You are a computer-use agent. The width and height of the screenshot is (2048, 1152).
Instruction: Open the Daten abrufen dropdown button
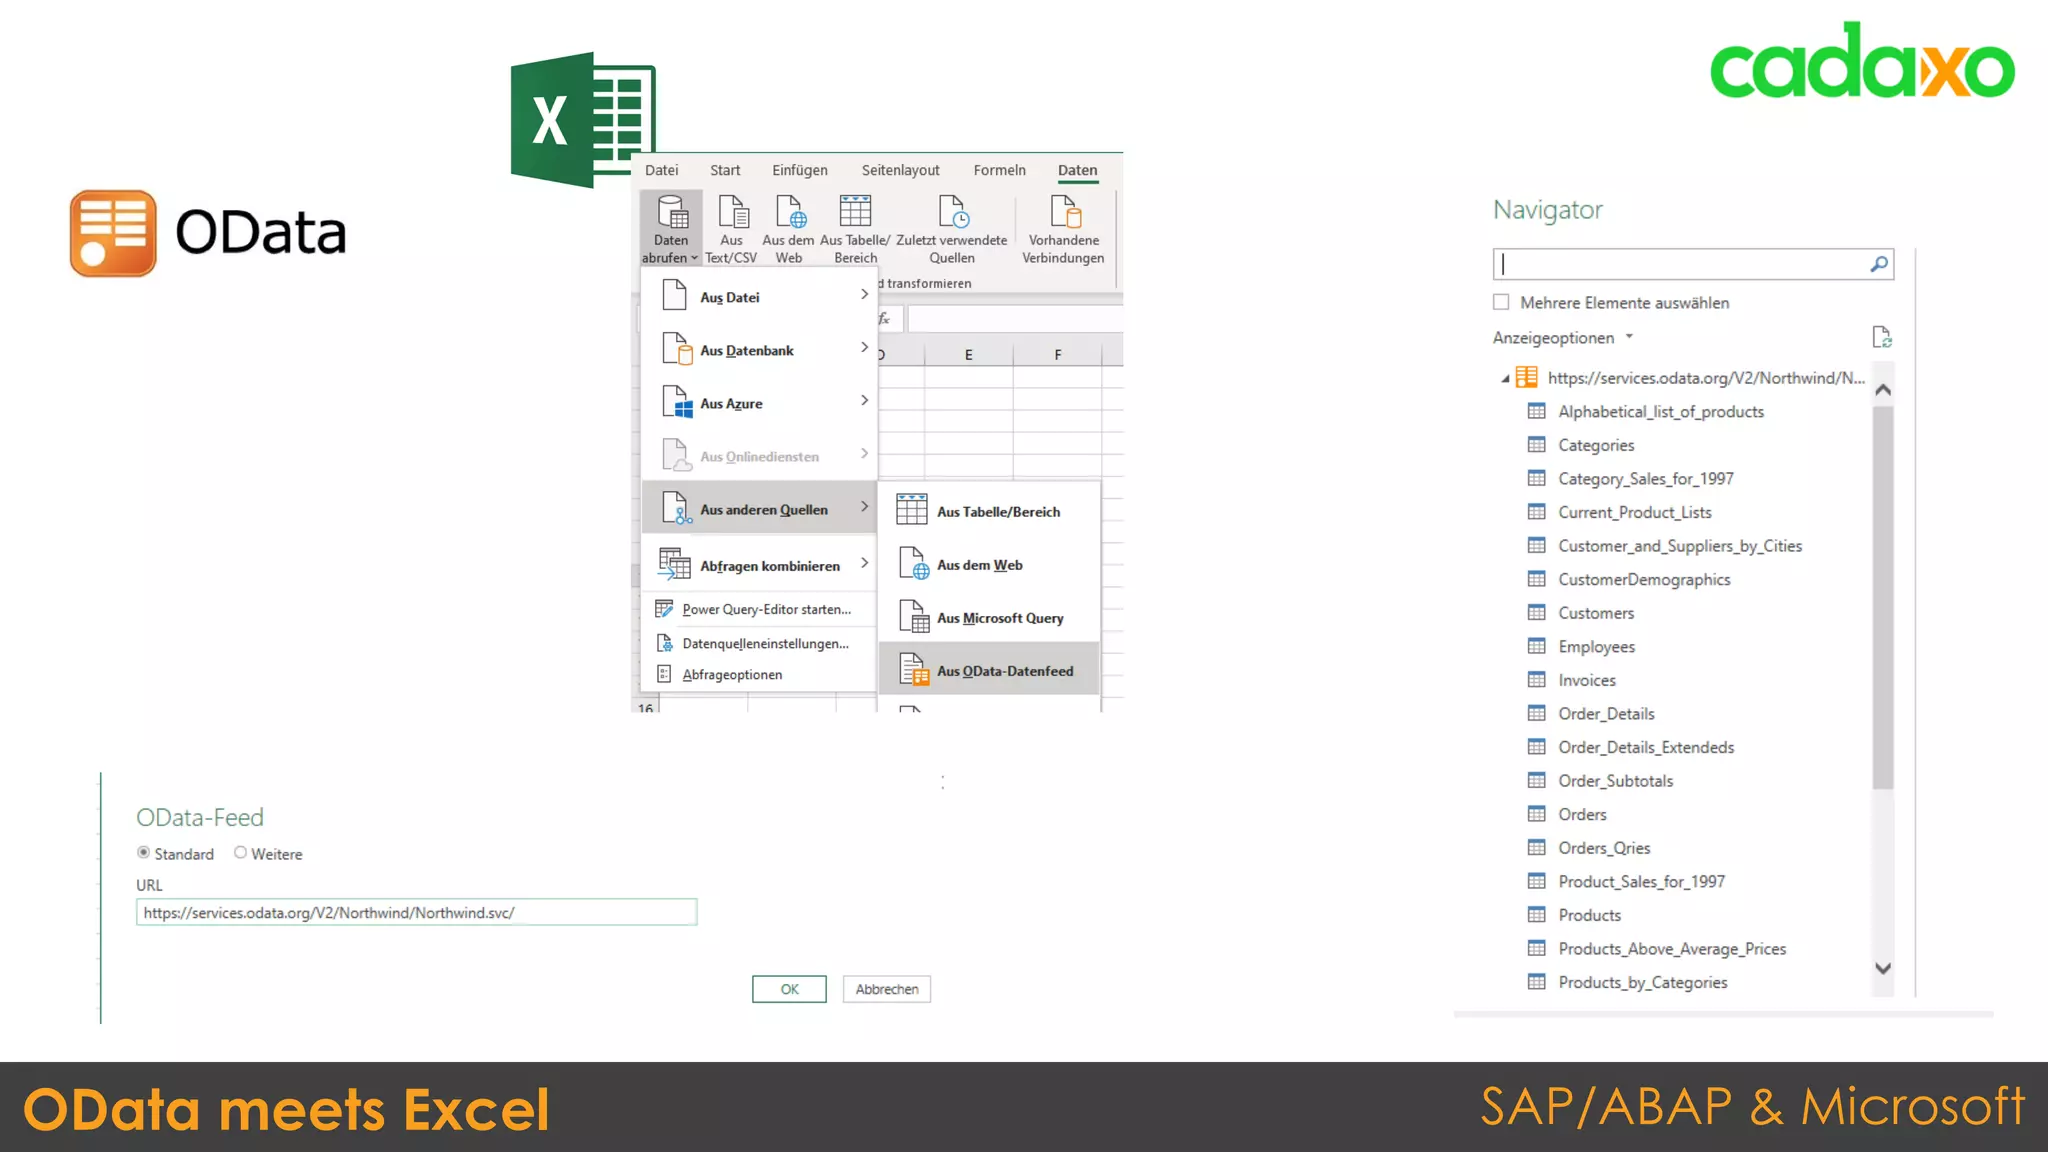coord(670,229)
